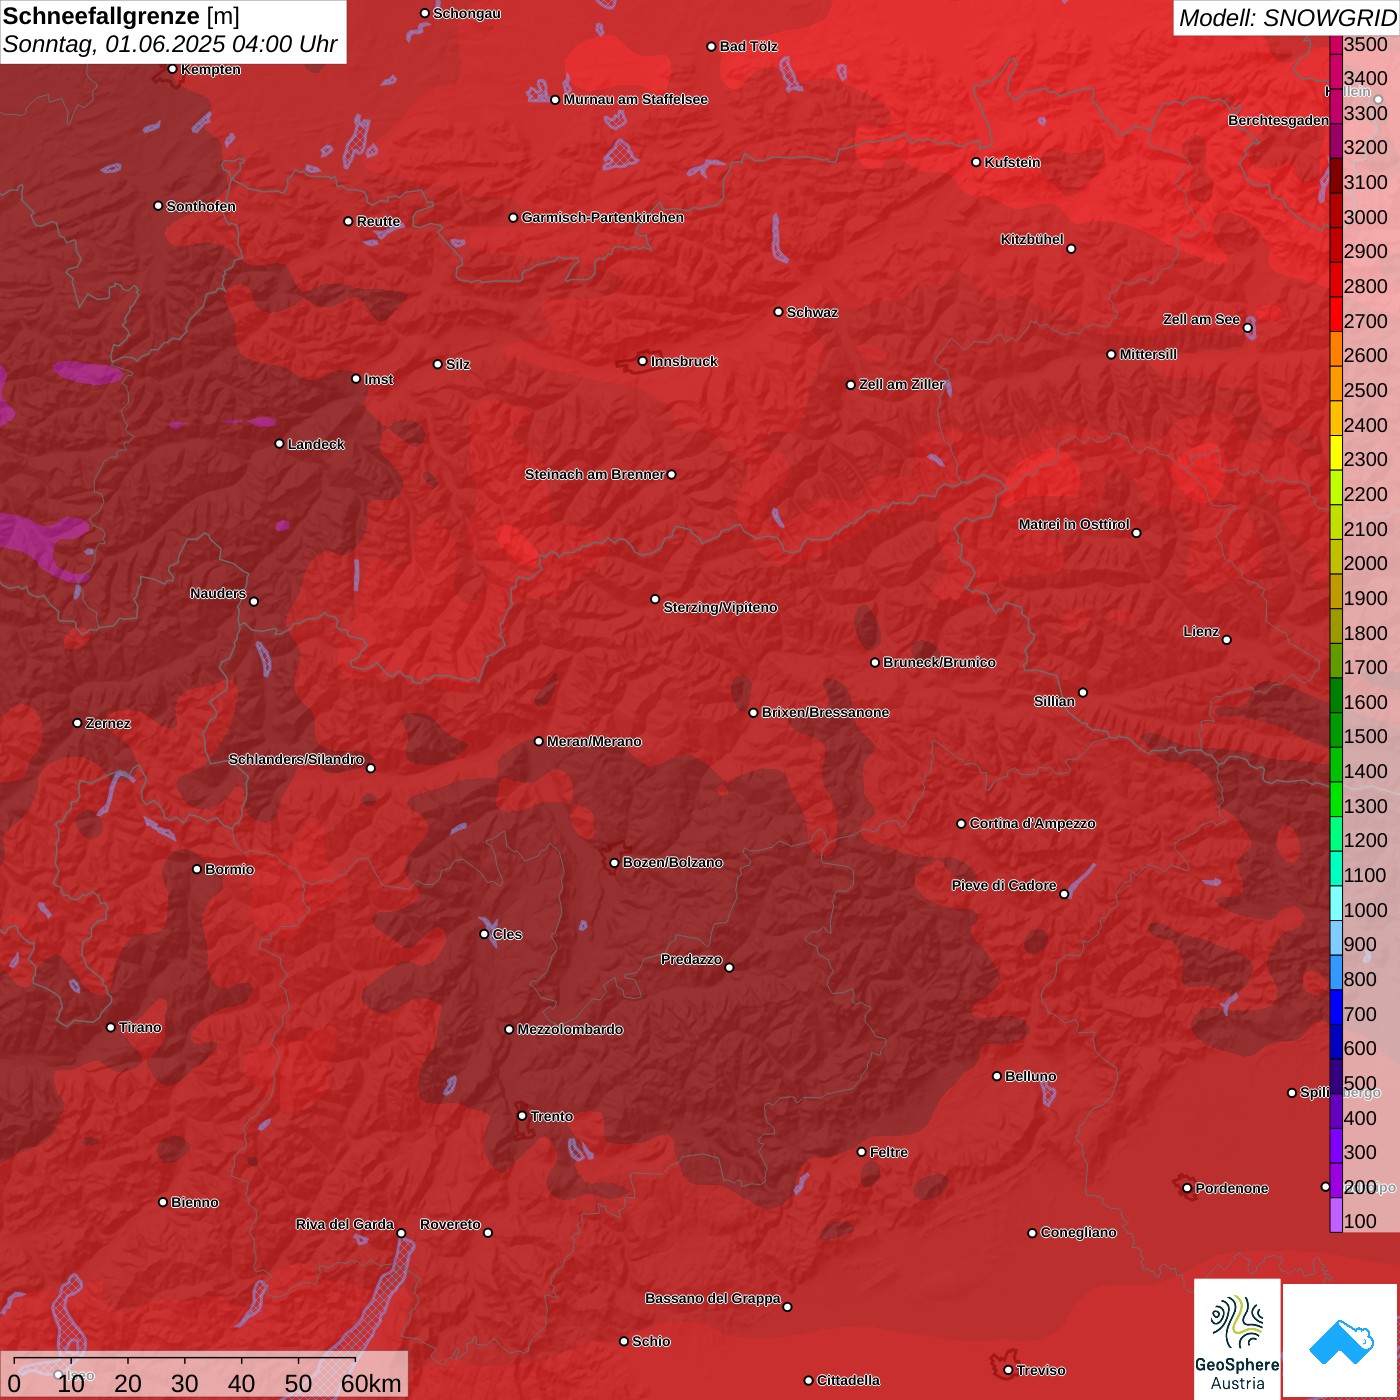Click the Mittersill label
1400x1400 pixels.
click(x=1149, y=354)
